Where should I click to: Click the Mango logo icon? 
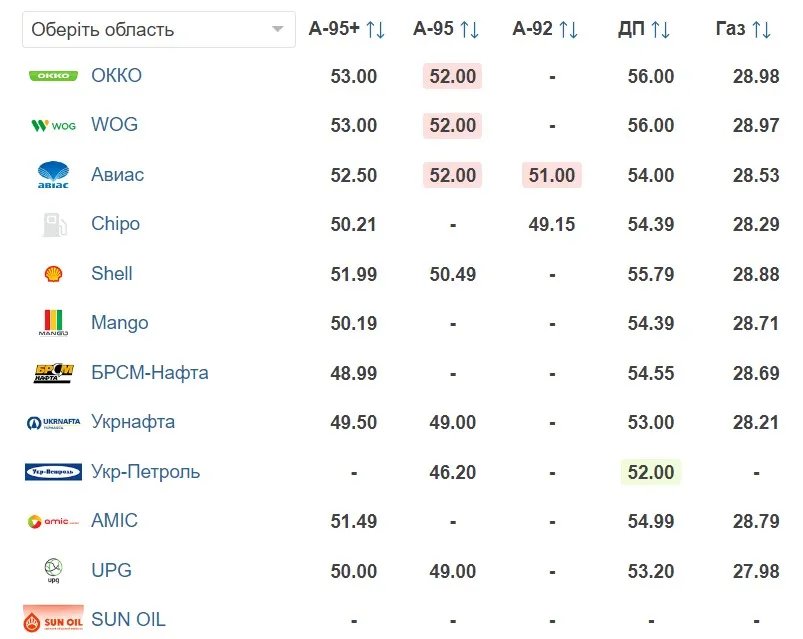point(54,323)
